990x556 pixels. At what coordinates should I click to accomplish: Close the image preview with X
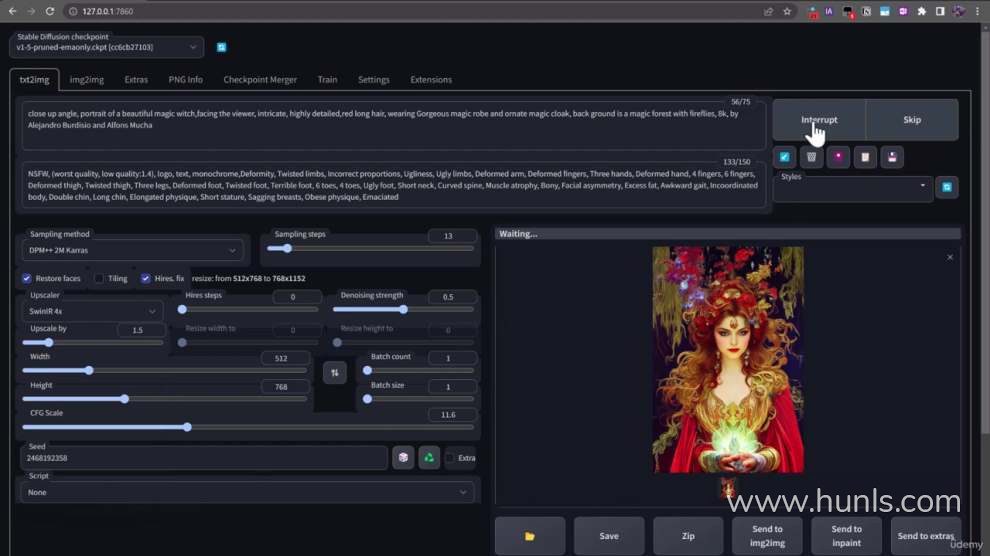[950, 257]
